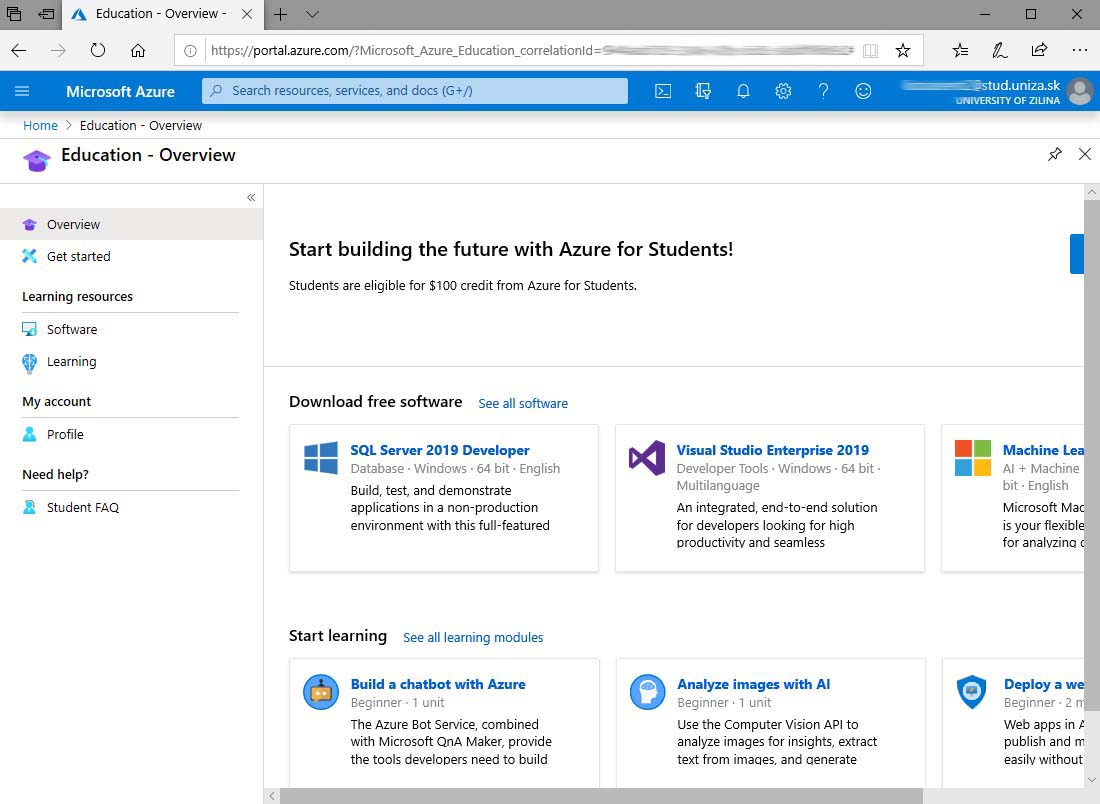1100x804 pixels.
Task: Add this page to favorites star
Action: point(903,51)
